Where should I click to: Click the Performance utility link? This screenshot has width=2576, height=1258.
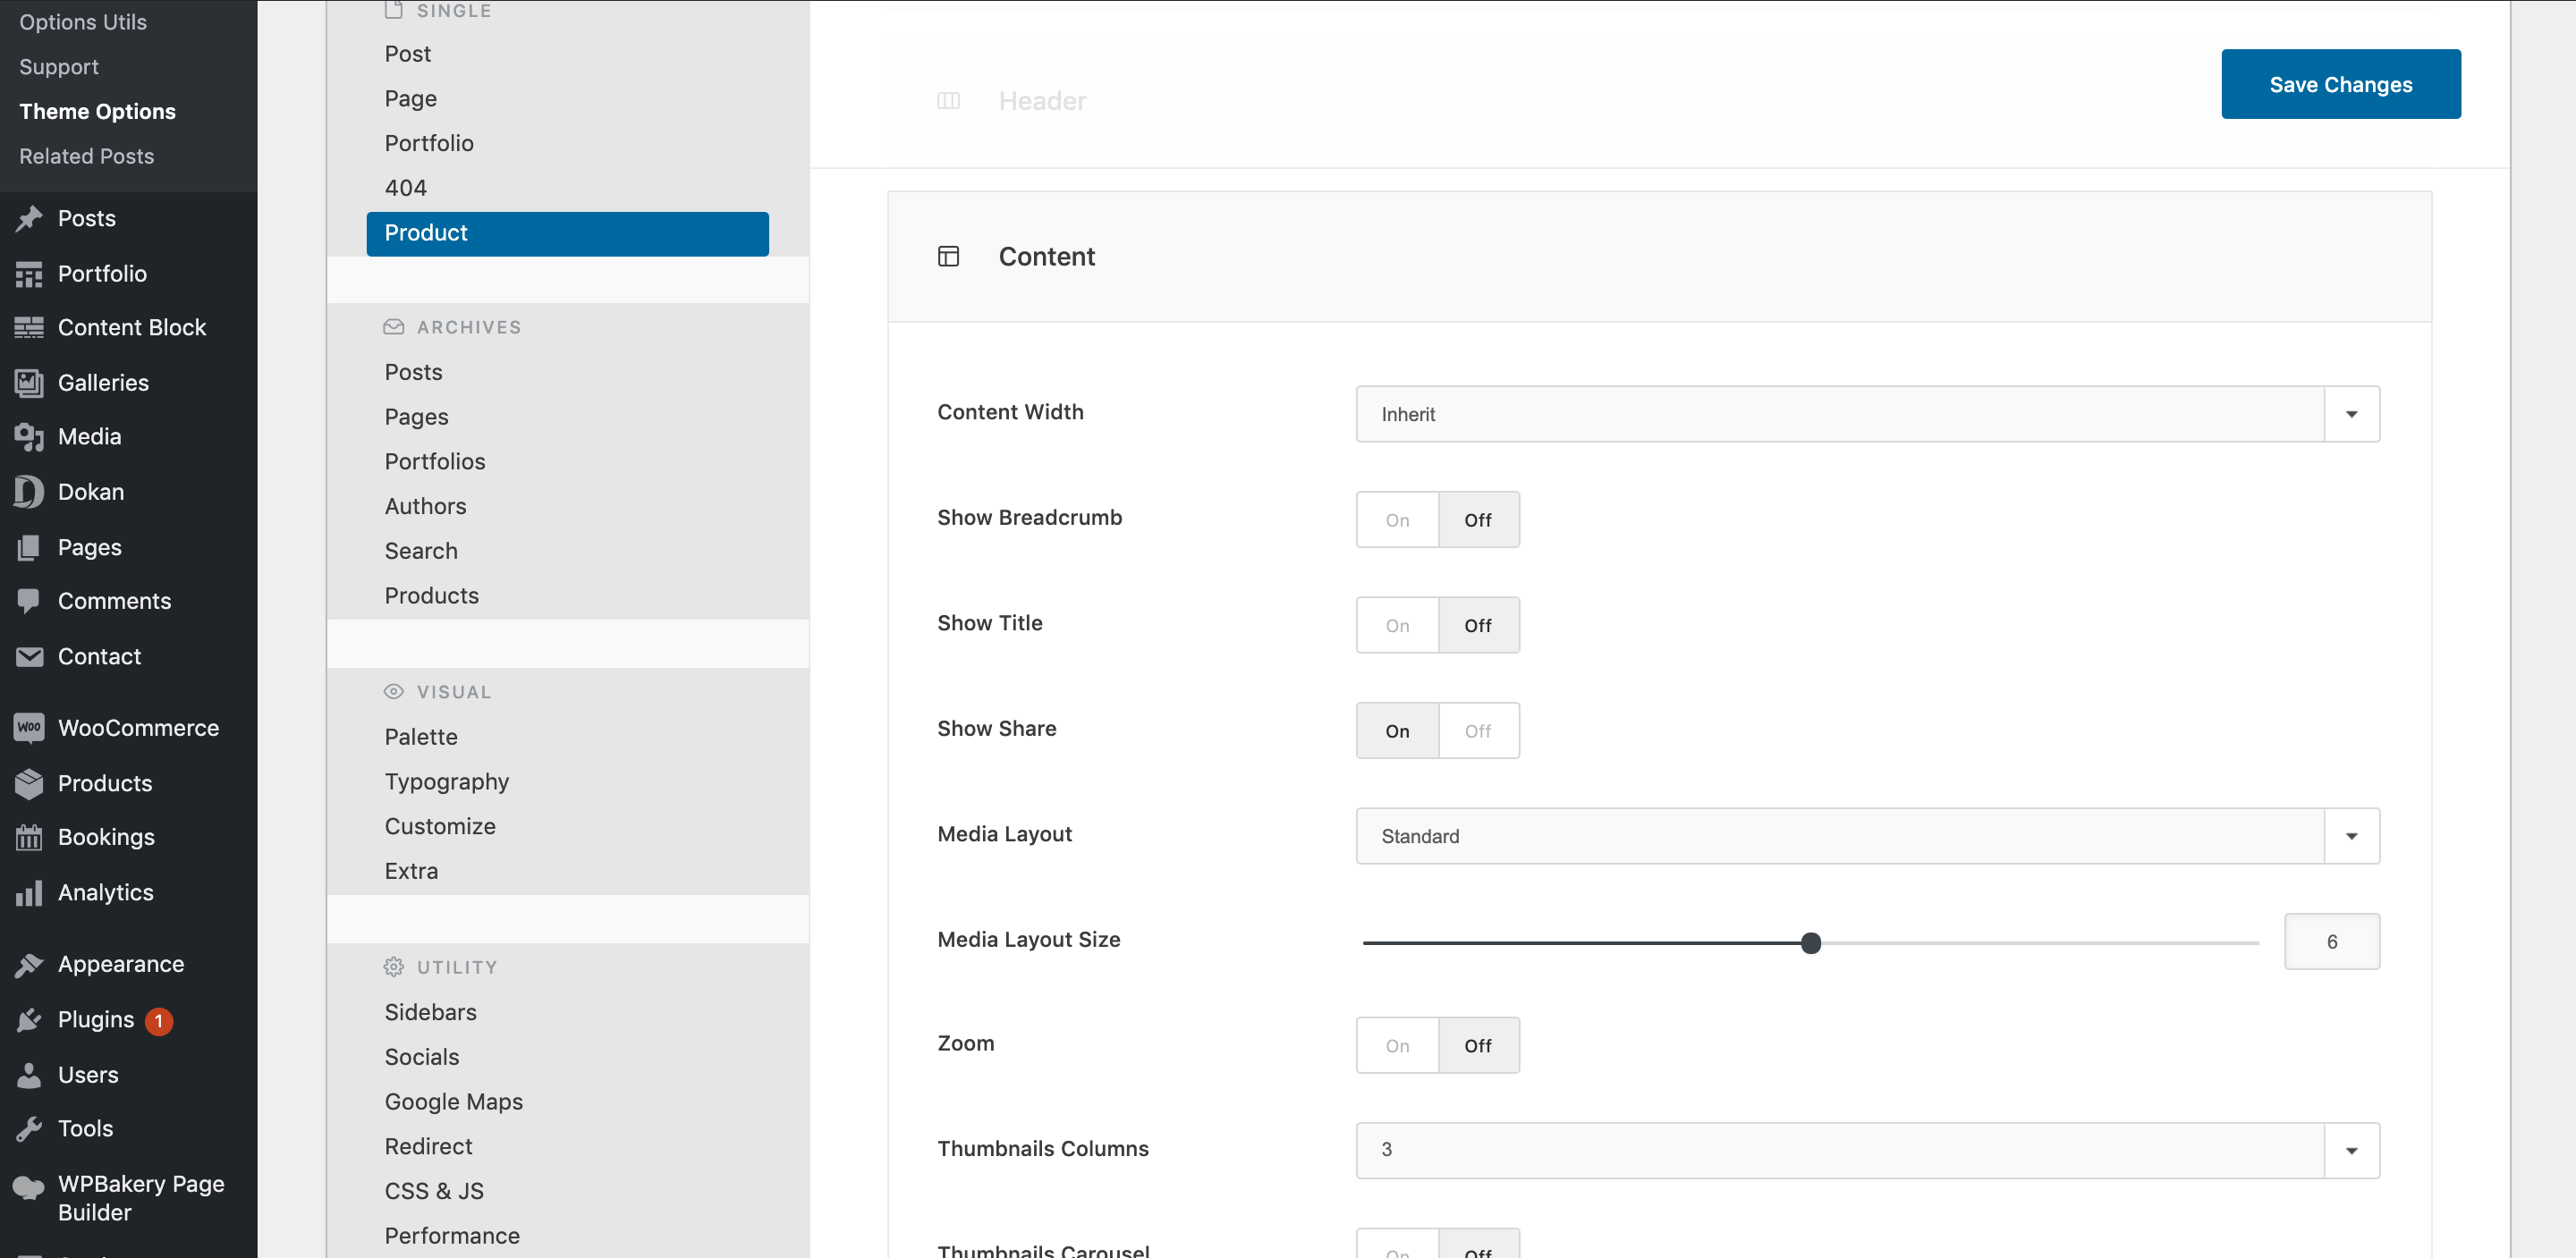(x=452, y=1233)
